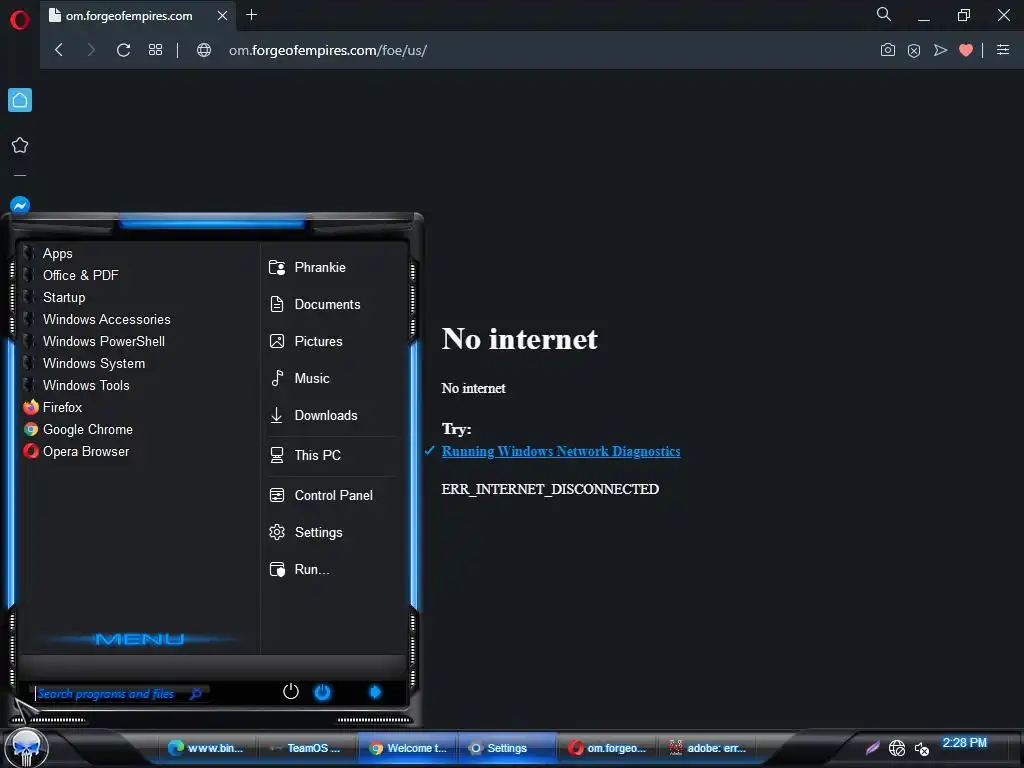Click the 2:28 PM taskbar clock
1024x768 pixels.
[x=965, y=743]
